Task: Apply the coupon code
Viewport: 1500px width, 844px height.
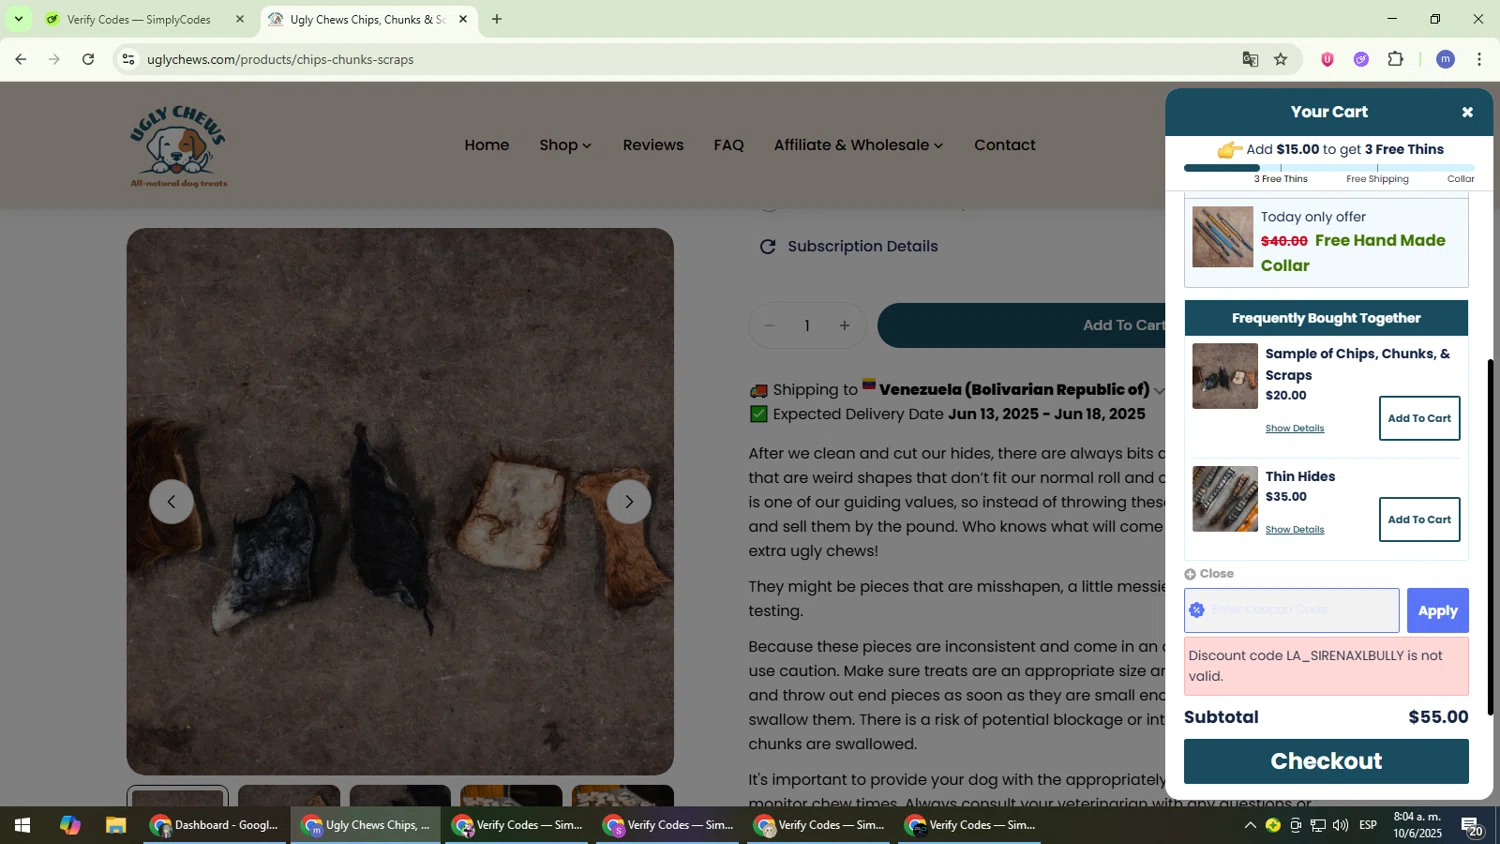Action: pos(1438,611)
